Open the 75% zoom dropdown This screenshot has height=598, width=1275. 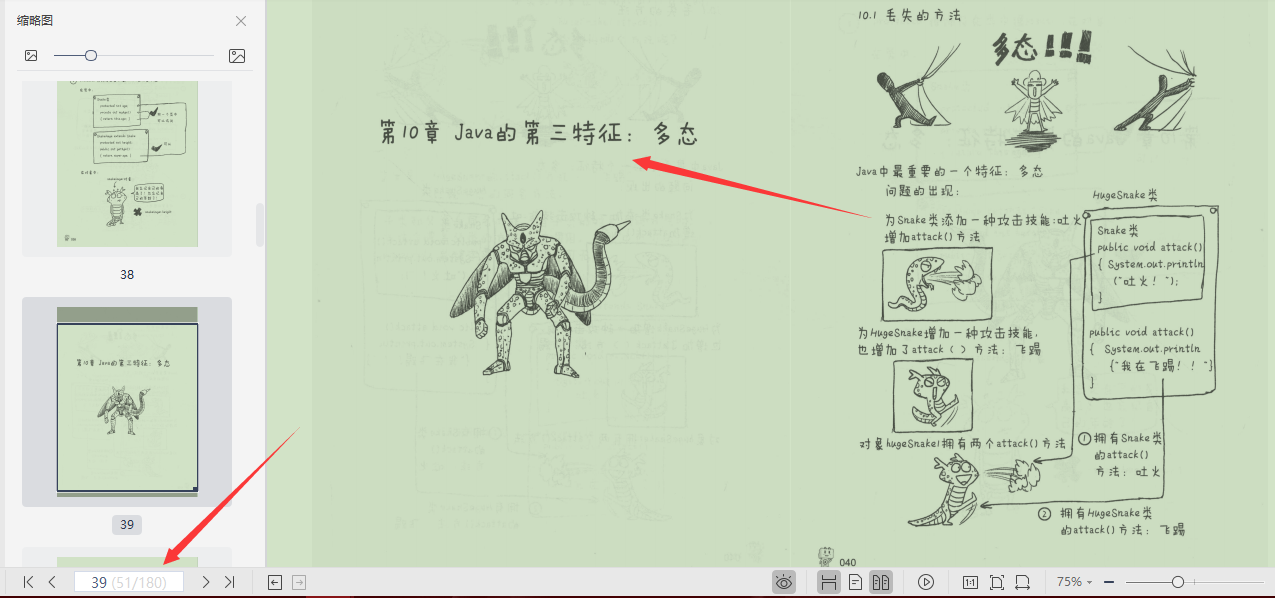click(1075, 582)
